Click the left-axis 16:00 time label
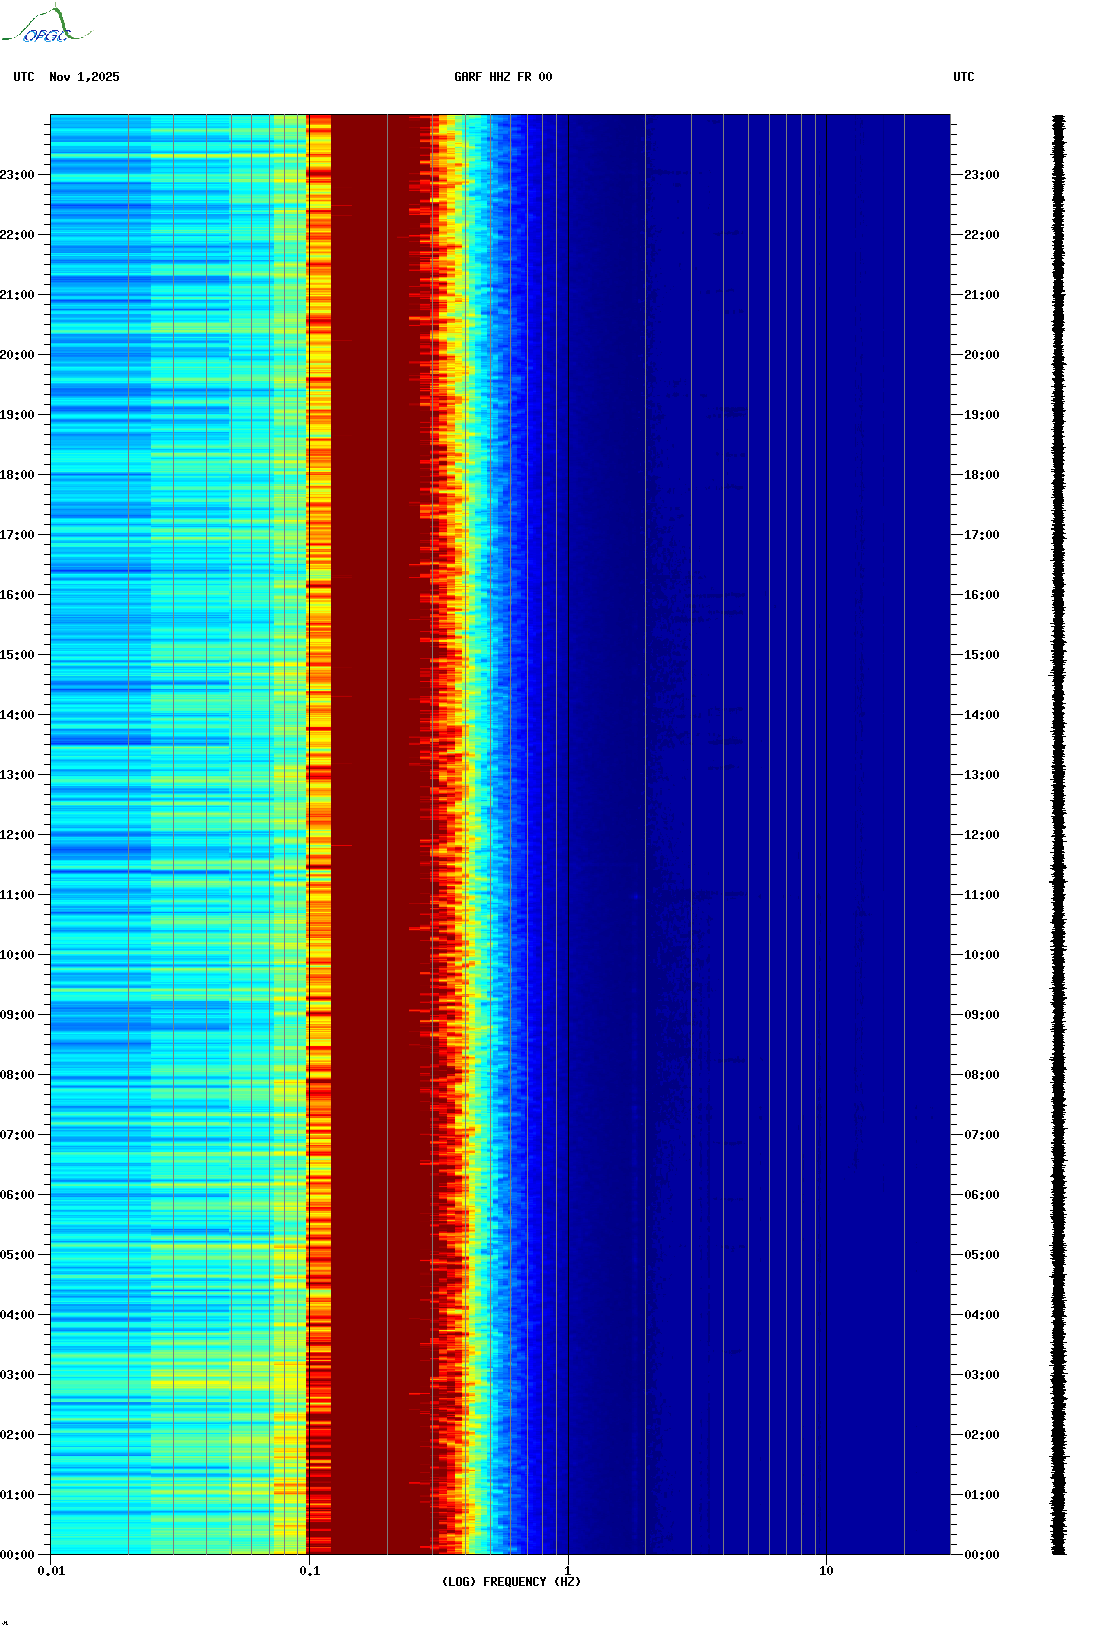 click(17, 595)
